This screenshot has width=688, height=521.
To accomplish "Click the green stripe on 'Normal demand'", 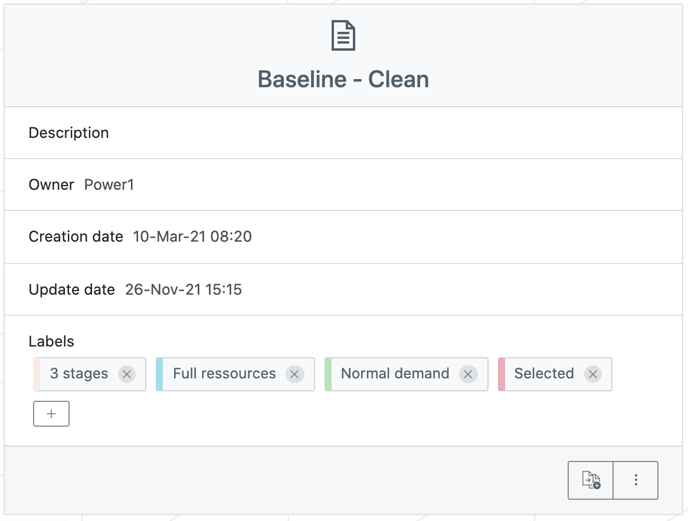I will point(329,374).
